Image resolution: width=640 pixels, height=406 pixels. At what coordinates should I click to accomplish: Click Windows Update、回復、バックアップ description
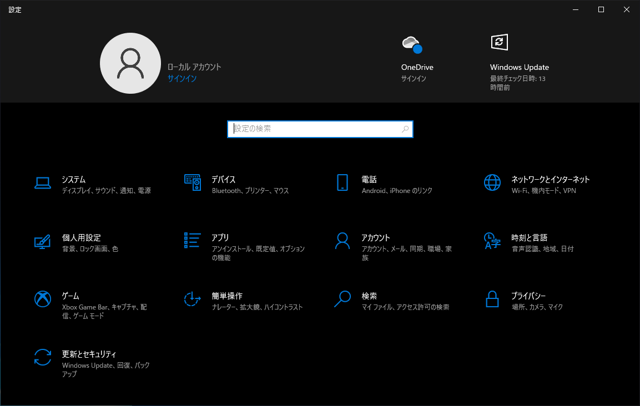106,370
